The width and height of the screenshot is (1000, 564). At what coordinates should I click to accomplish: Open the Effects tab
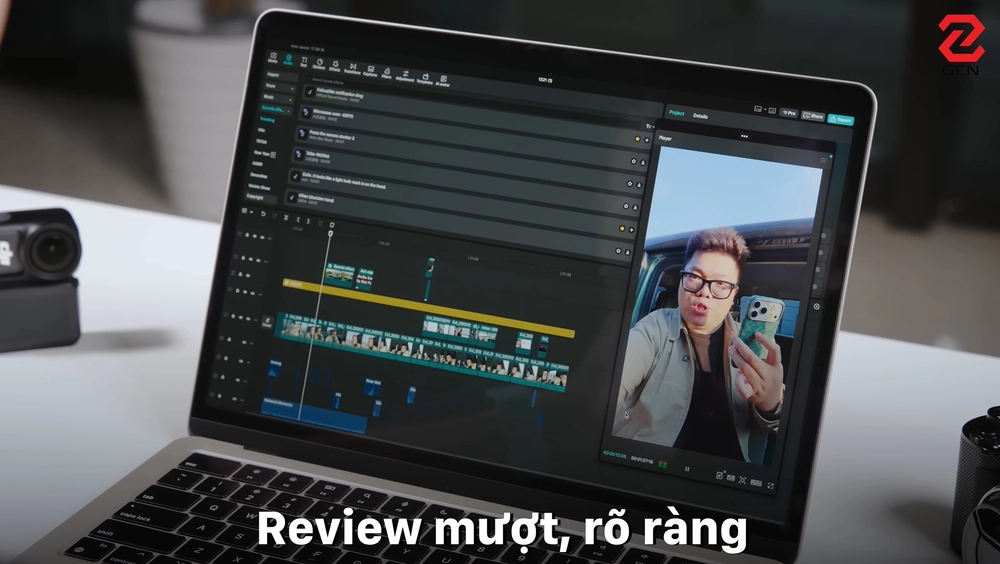(335, 68)
